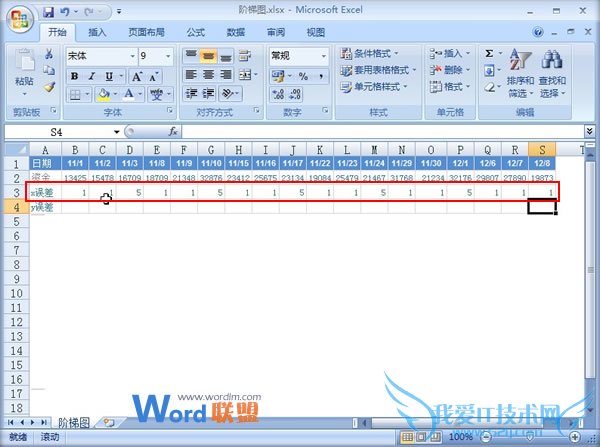Increase indent
The height and width of the screenshot is (447, 600).
coord(208,93)
